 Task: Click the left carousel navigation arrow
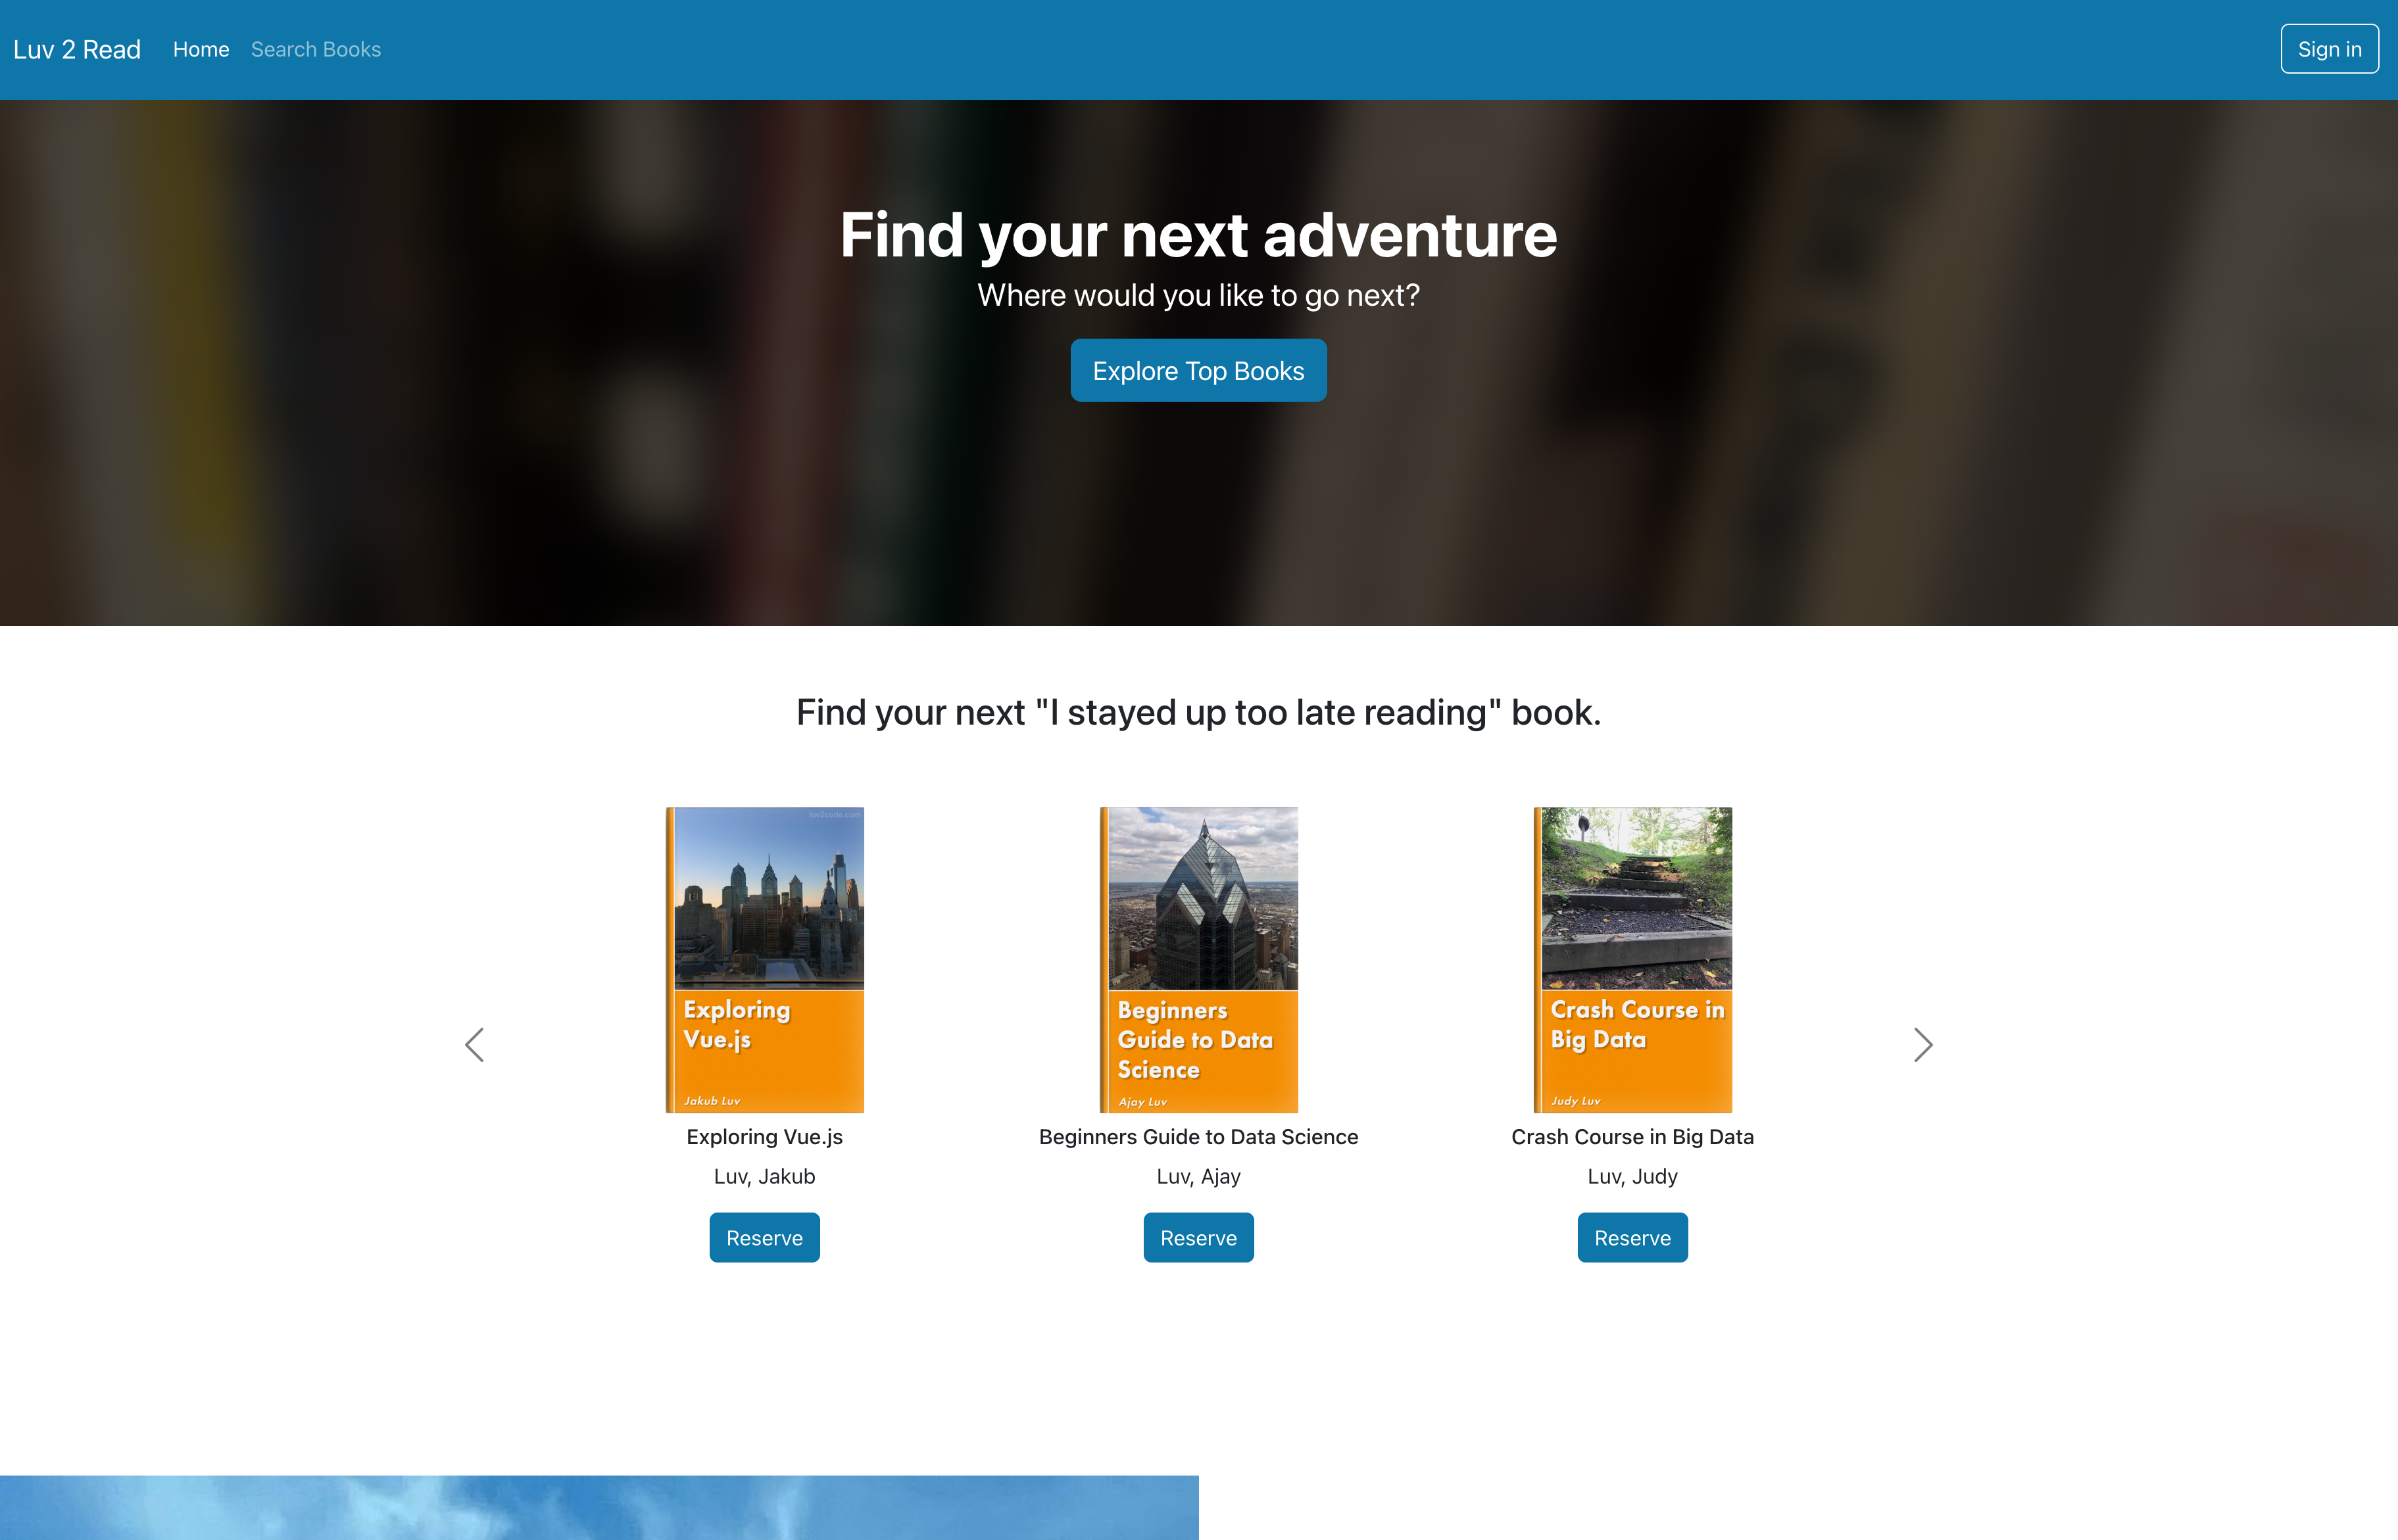pos(472,1044)
